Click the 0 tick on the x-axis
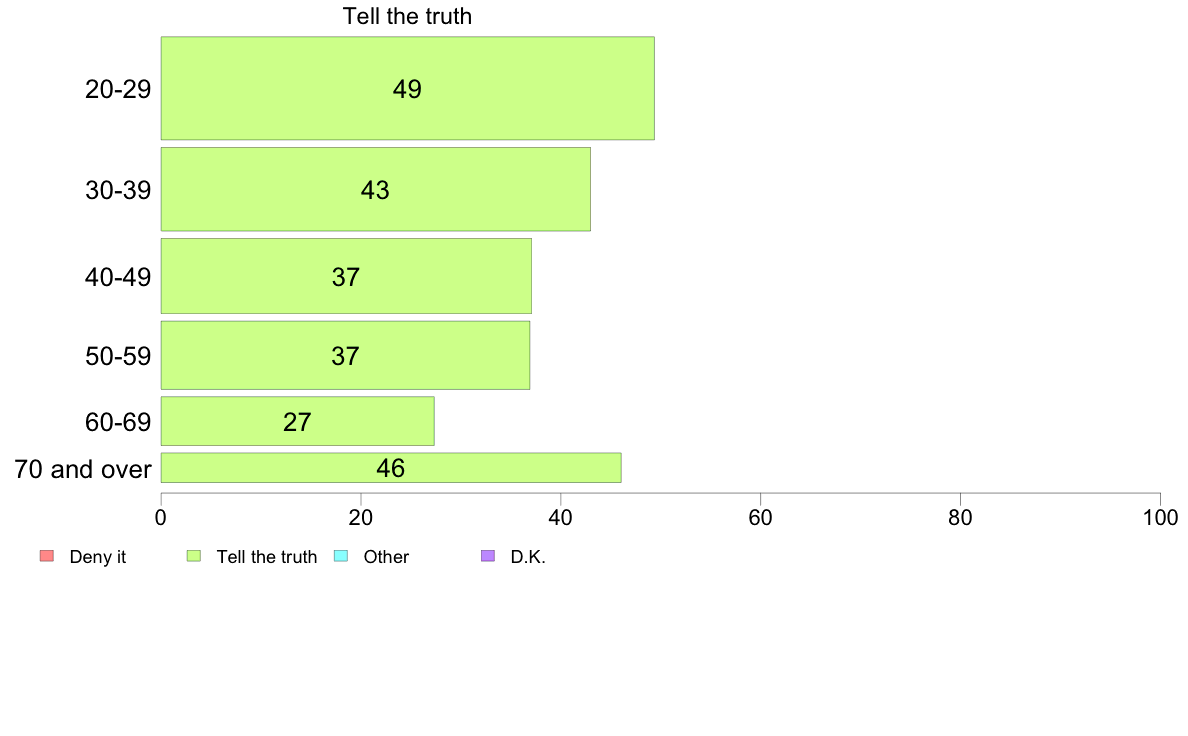 click(x=161, y=518)
